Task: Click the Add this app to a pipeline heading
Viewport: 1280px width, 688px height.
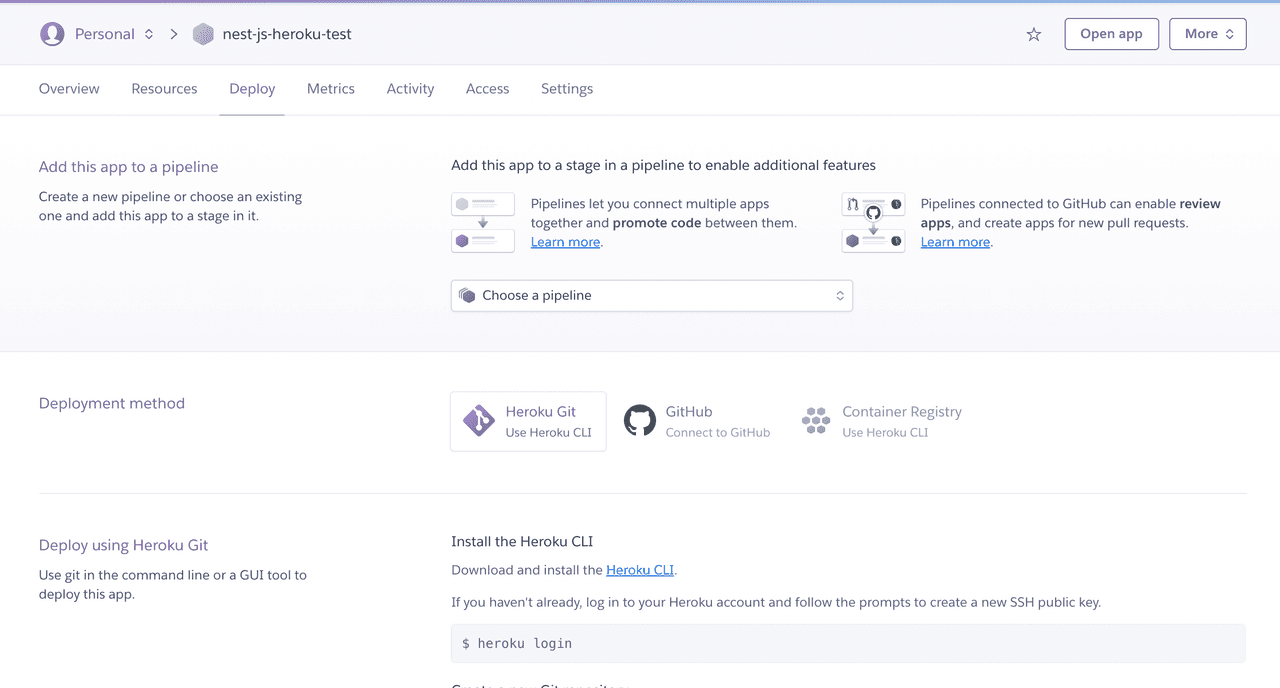Action: (x=128, y=167)
